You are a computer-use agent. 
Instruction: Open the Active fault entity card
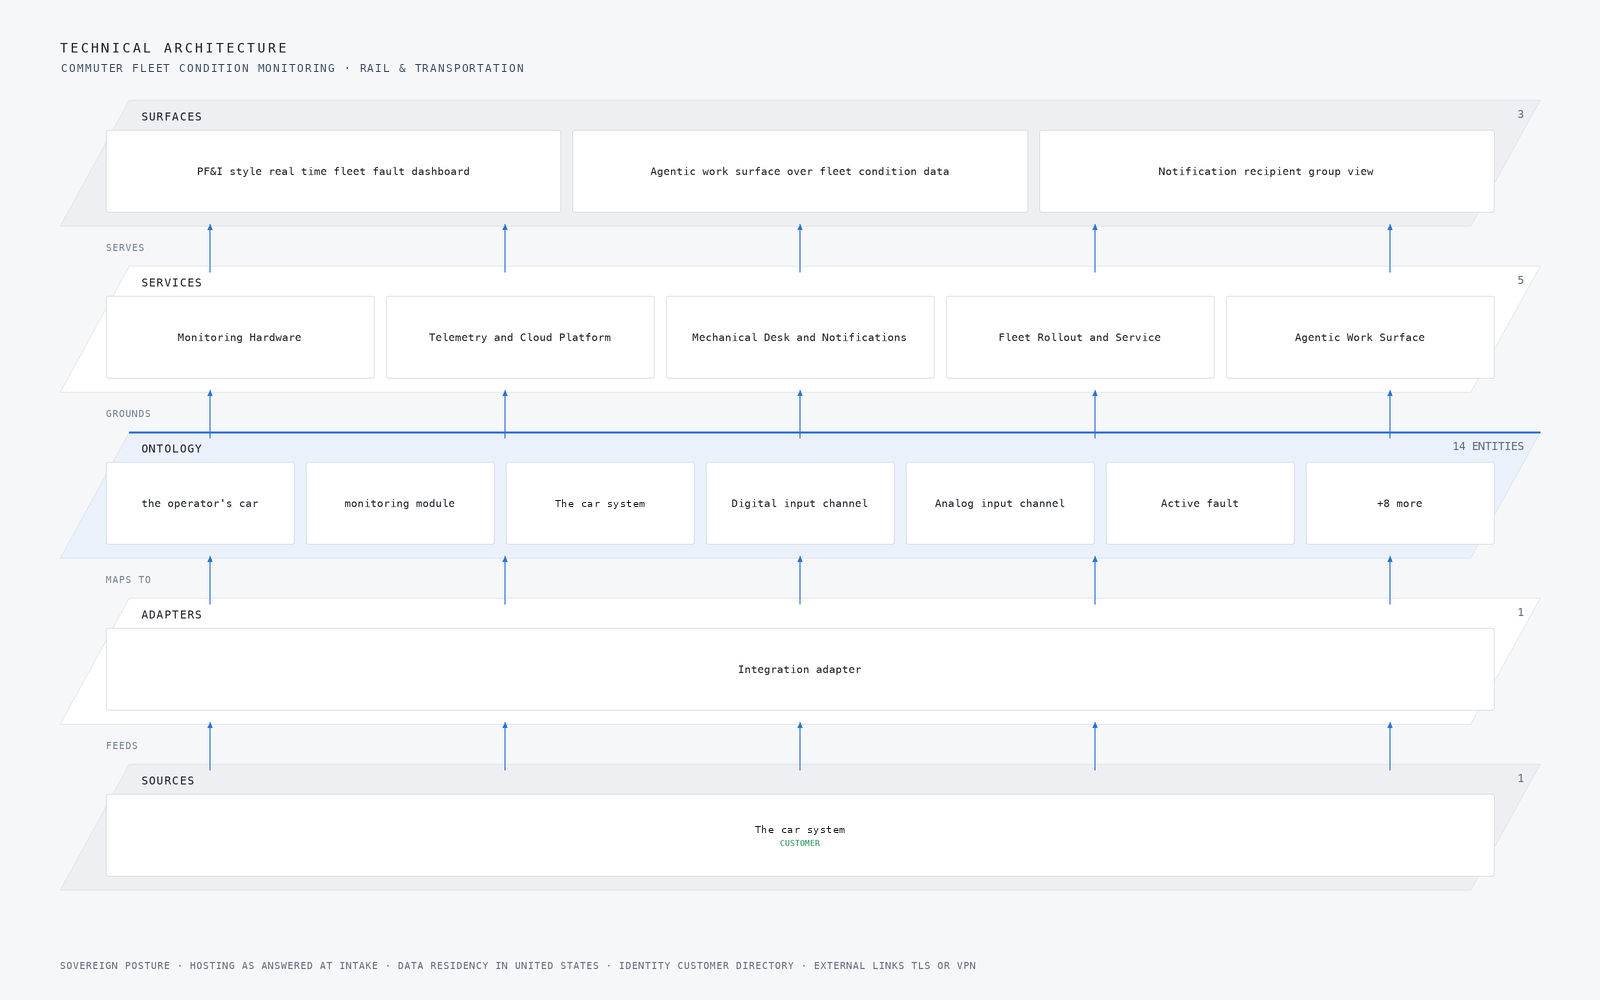coord(1200,503)
